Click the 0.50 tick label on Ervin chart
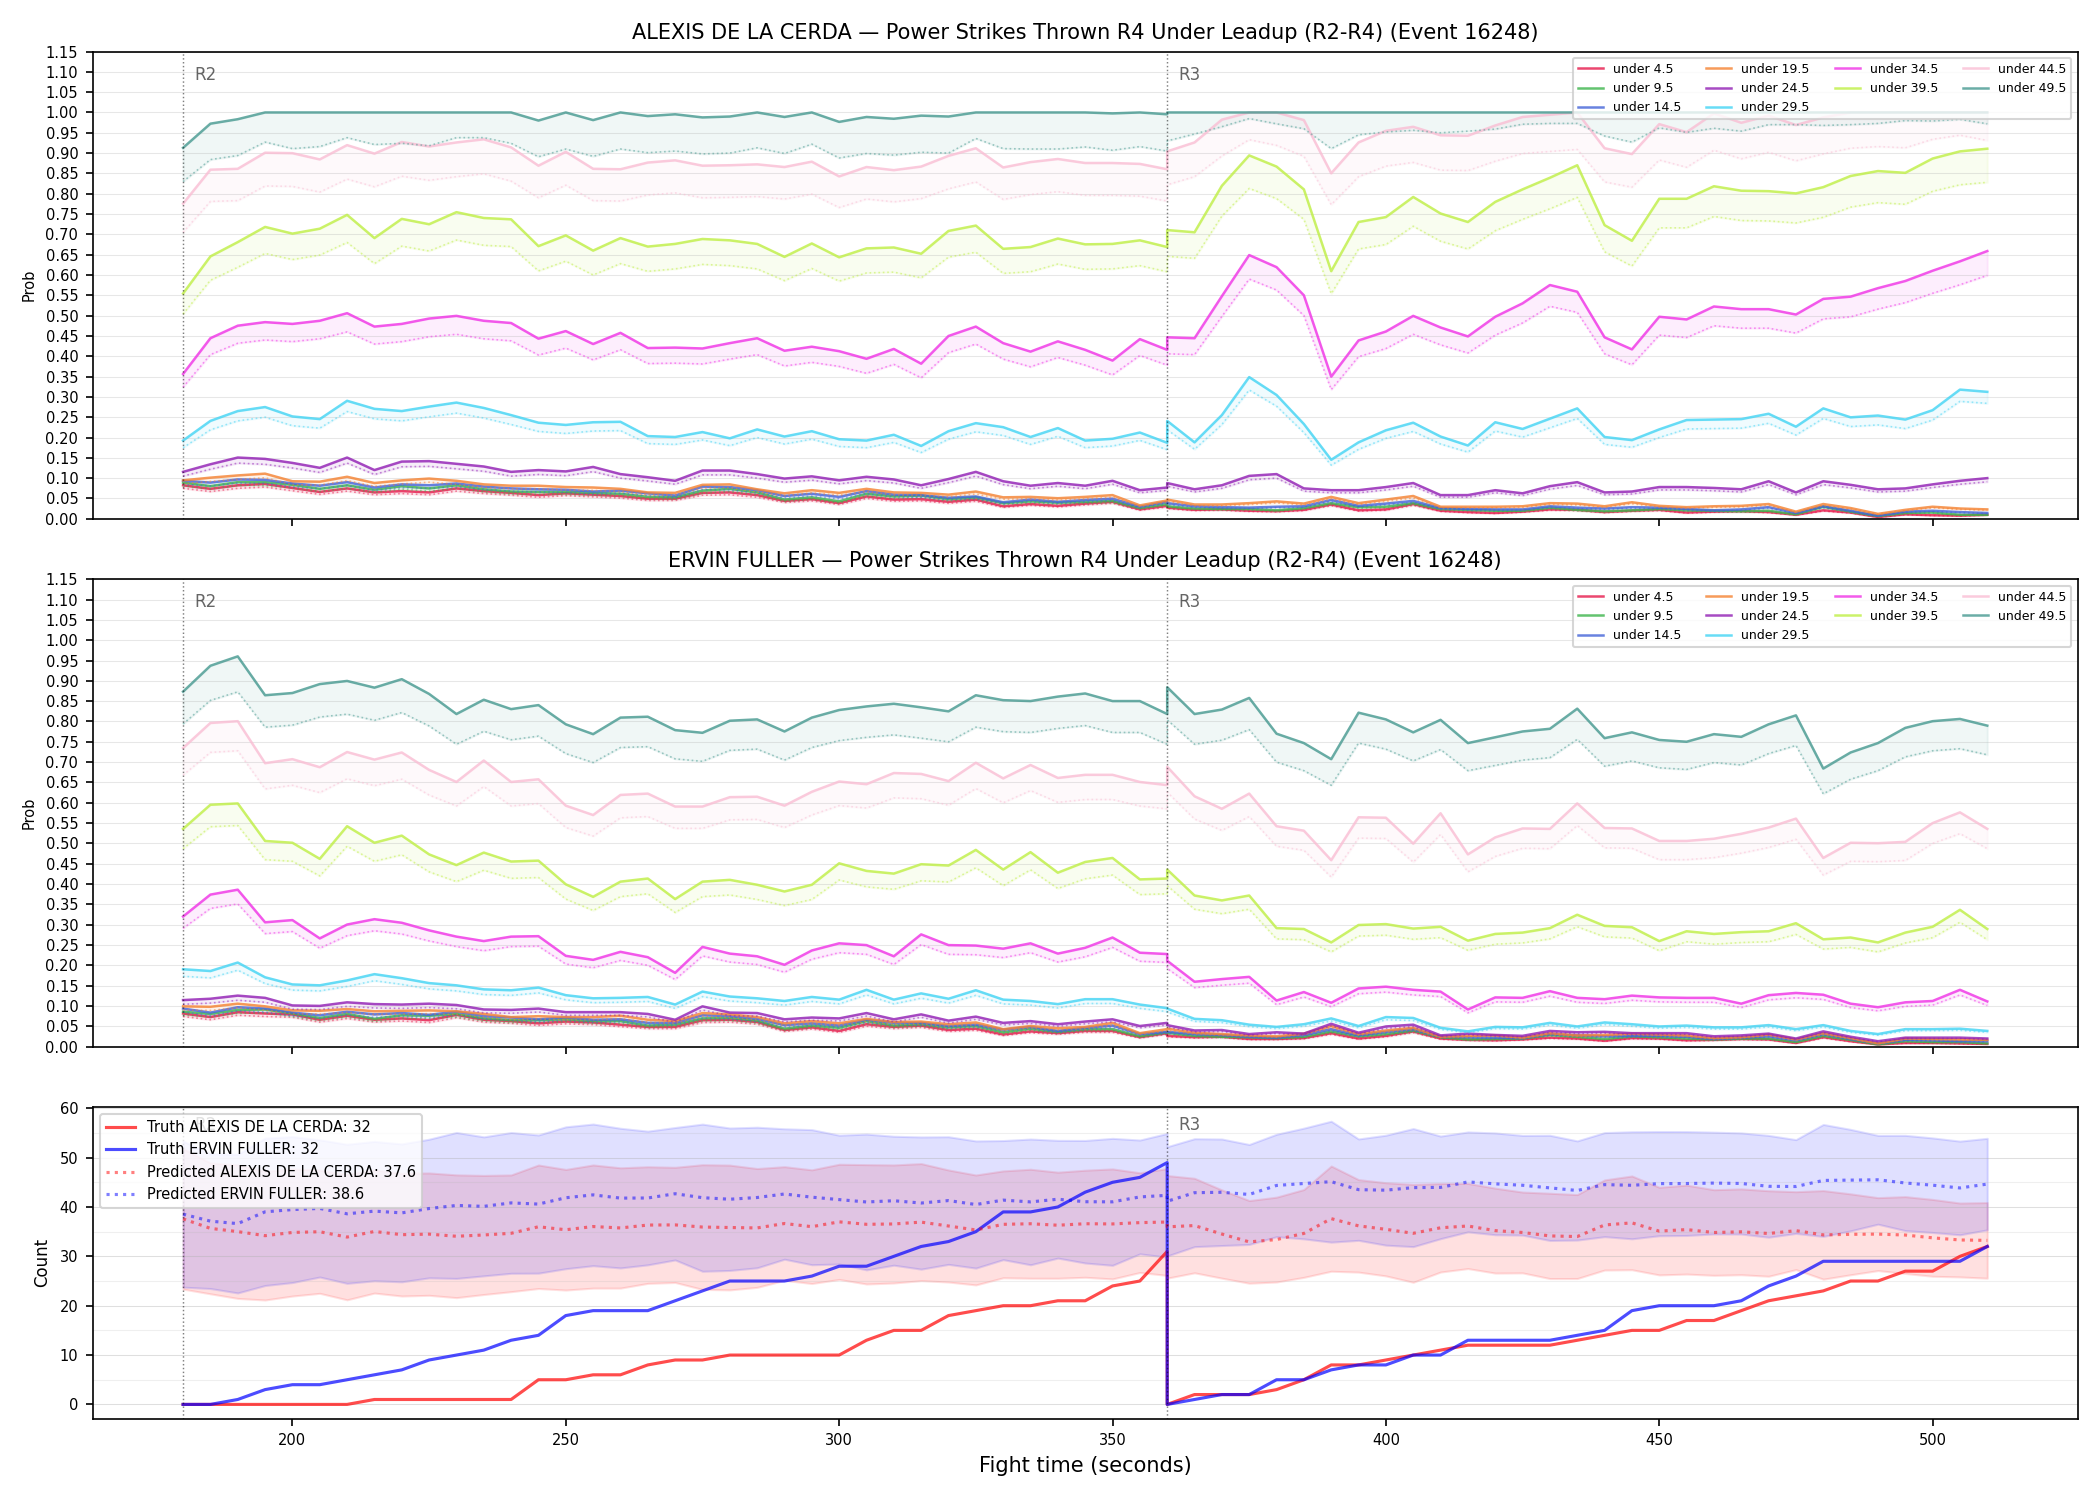 coord(62,844)
